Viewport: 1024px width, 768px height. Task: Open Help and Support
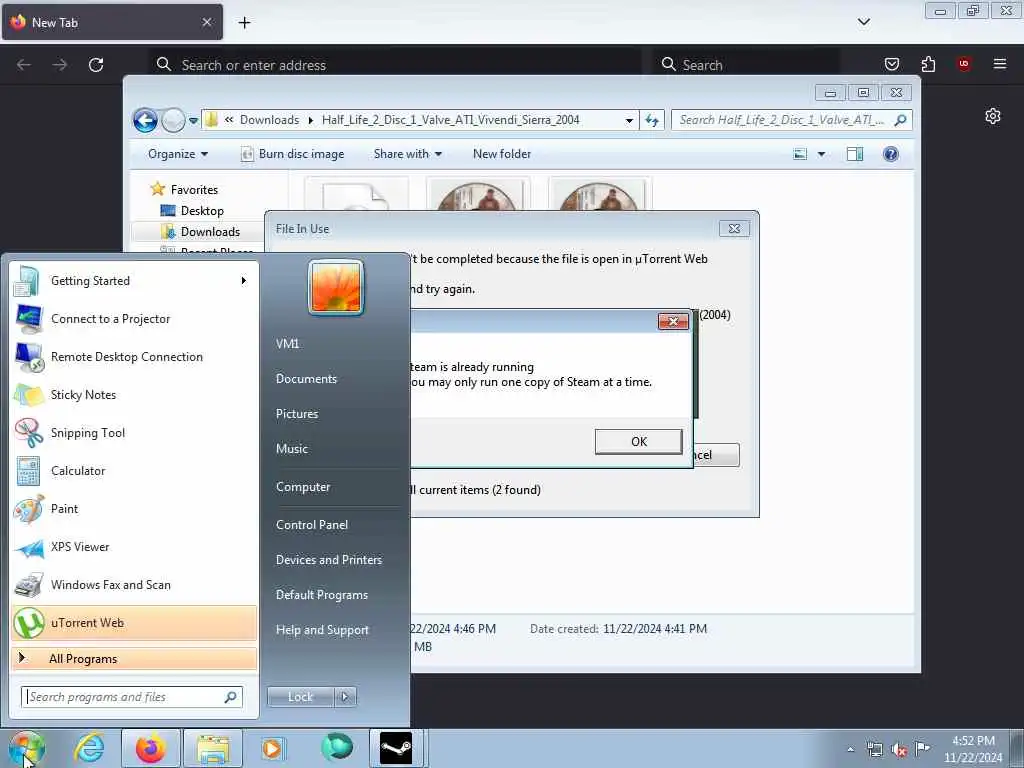pyautogui.click(x=323, y=630)
